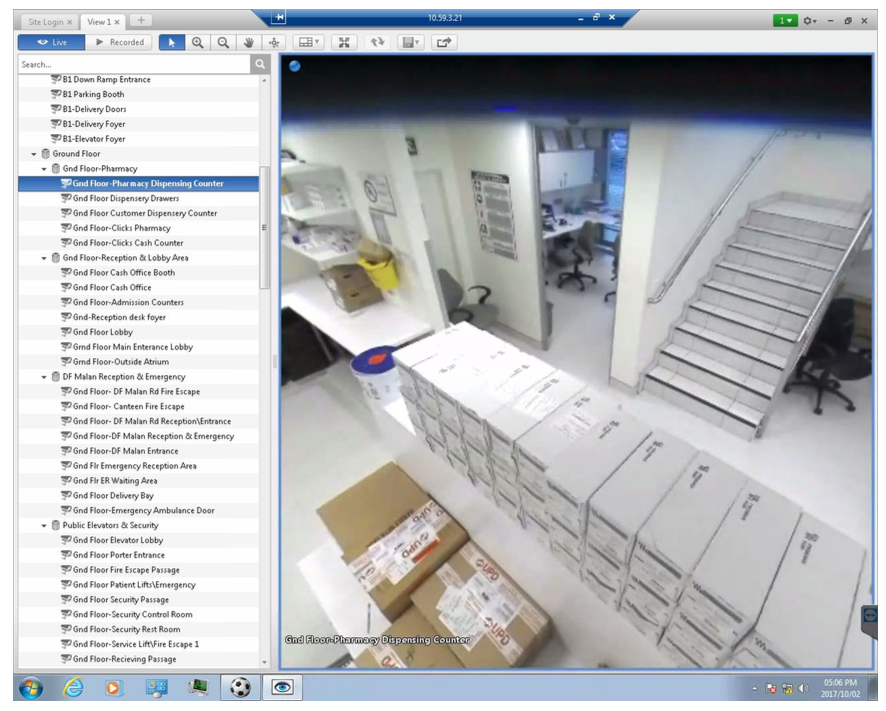Open the Windows Start menu
886x711 pixels.
31,688
